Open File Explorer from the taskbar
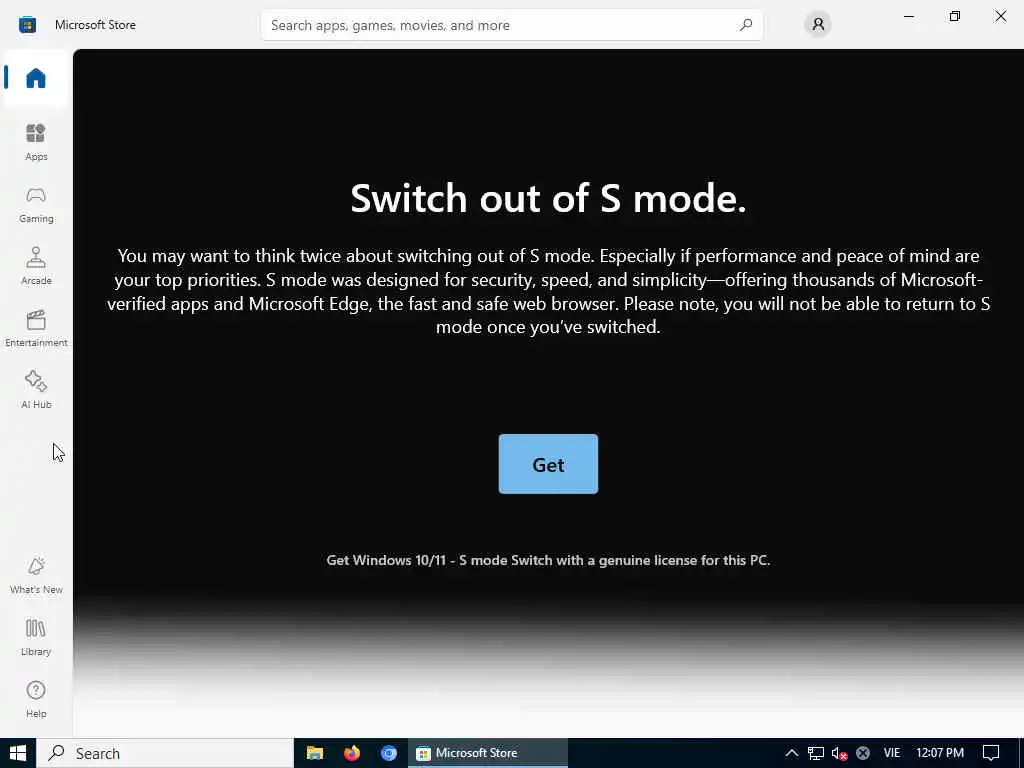The image size is (1024, 768). [315, 753]
